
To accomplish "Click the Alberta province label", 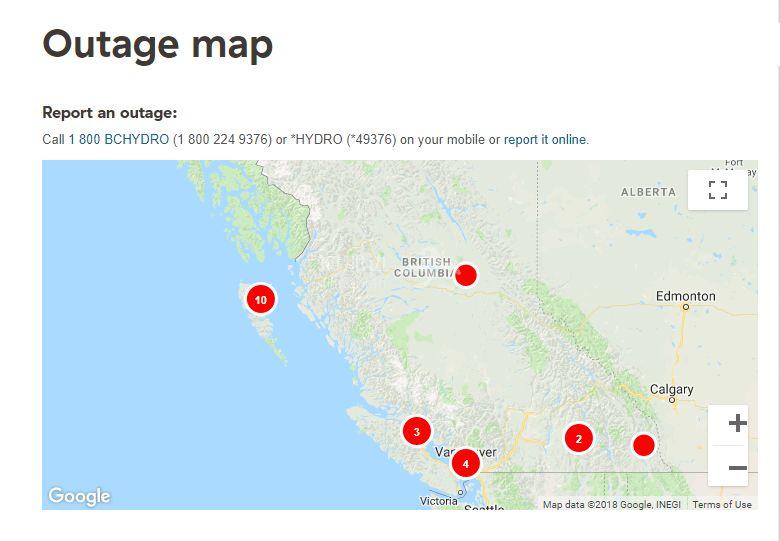I will click(648, 192).
